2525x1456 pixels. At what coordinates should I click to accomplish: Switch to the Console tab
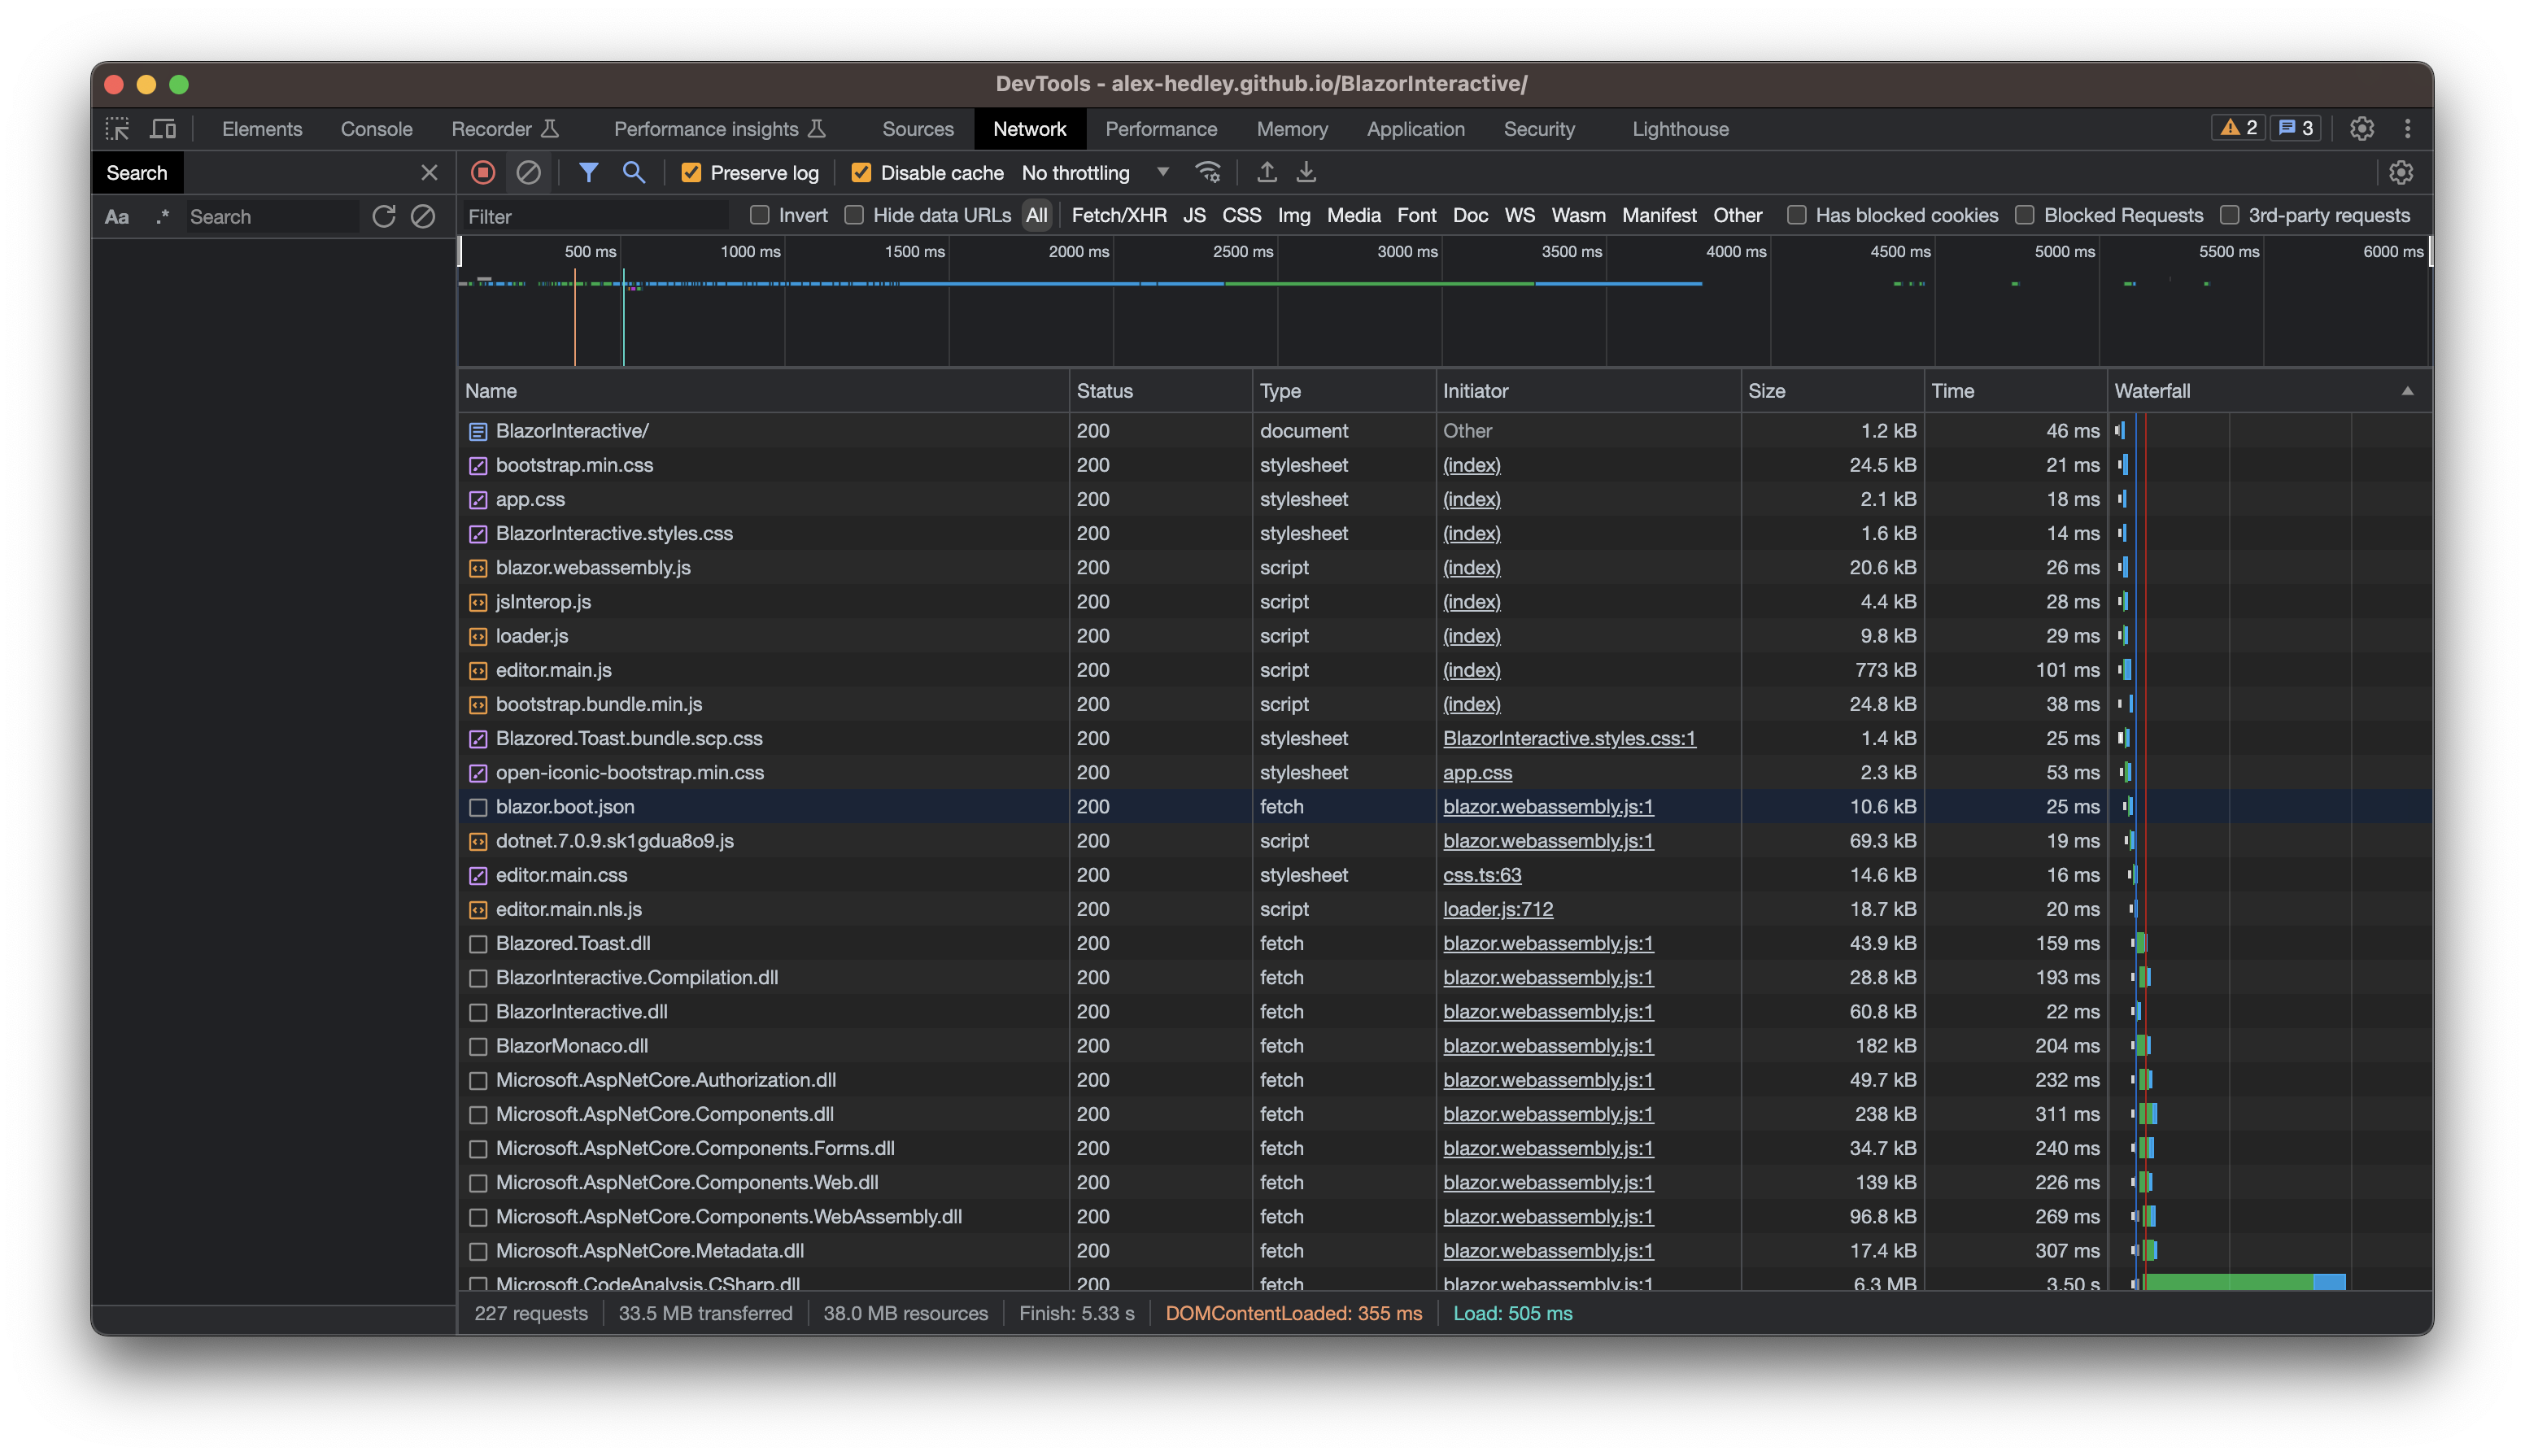[x=376, y=129]
